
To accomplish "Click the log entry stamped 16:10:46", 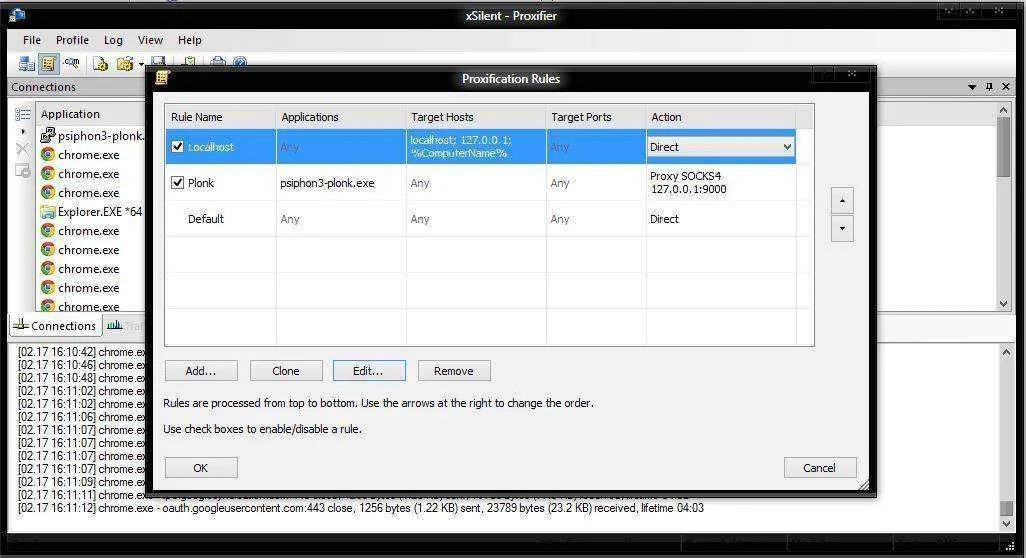I will (82, 365).
